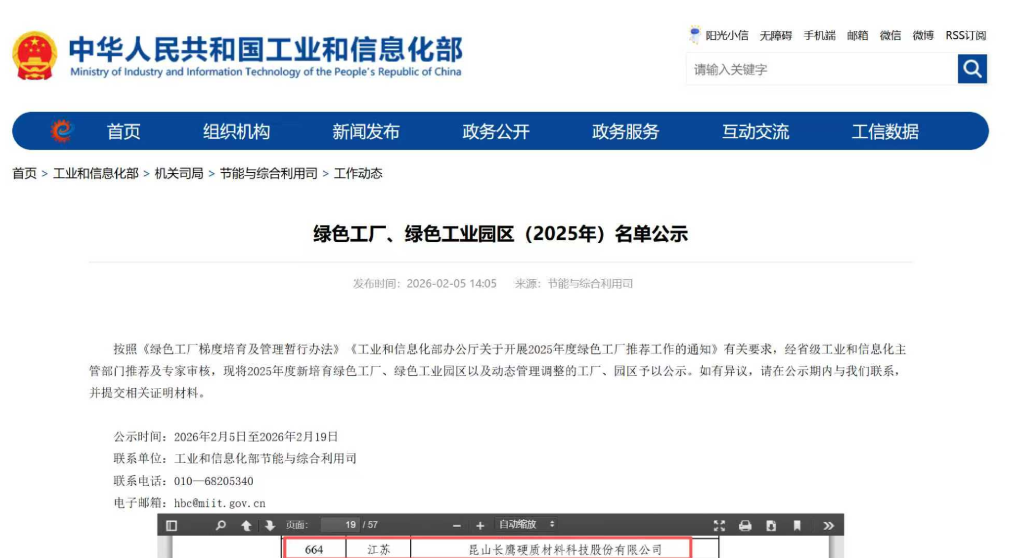The image size is (1017, 558).
Task: Click phone number 010—68205340
Action: coord(213,481)
